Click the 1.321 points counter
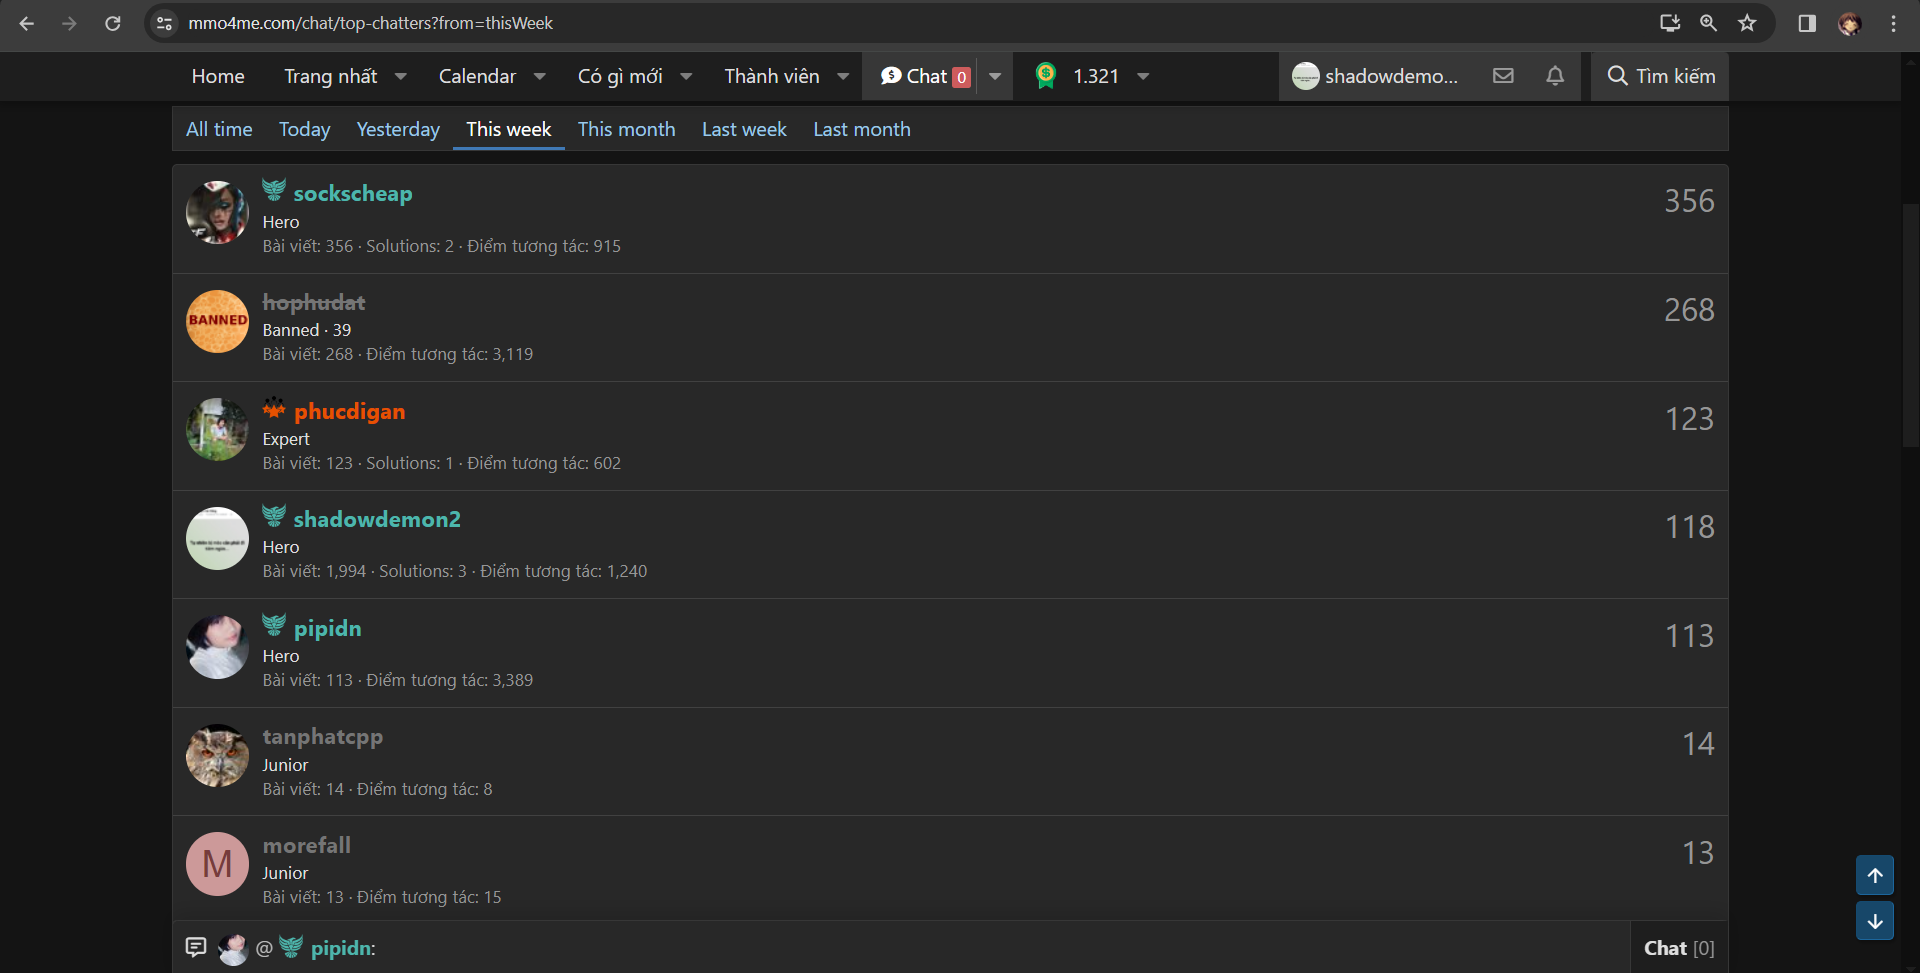Screen dimensions: 1920x973 point(1096,76)
